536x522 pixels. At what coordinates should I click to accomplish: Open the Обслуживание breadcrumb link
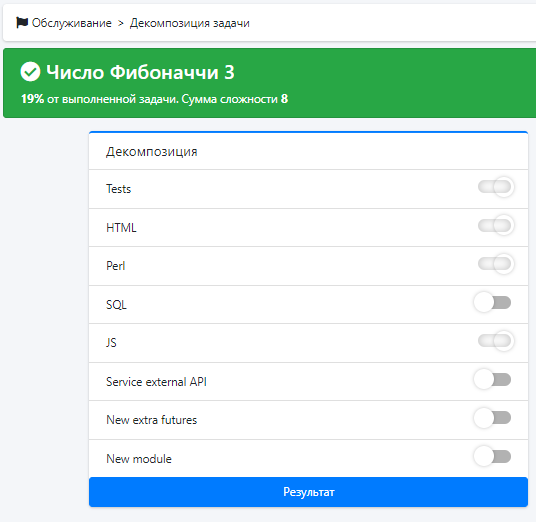pos(71,23)
